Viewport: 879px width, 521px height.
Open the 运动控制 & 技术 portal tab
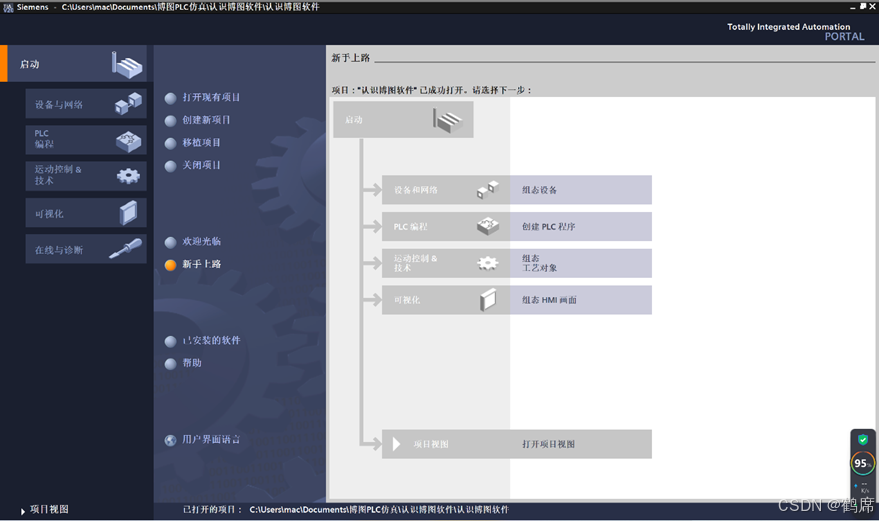point(86,176)
